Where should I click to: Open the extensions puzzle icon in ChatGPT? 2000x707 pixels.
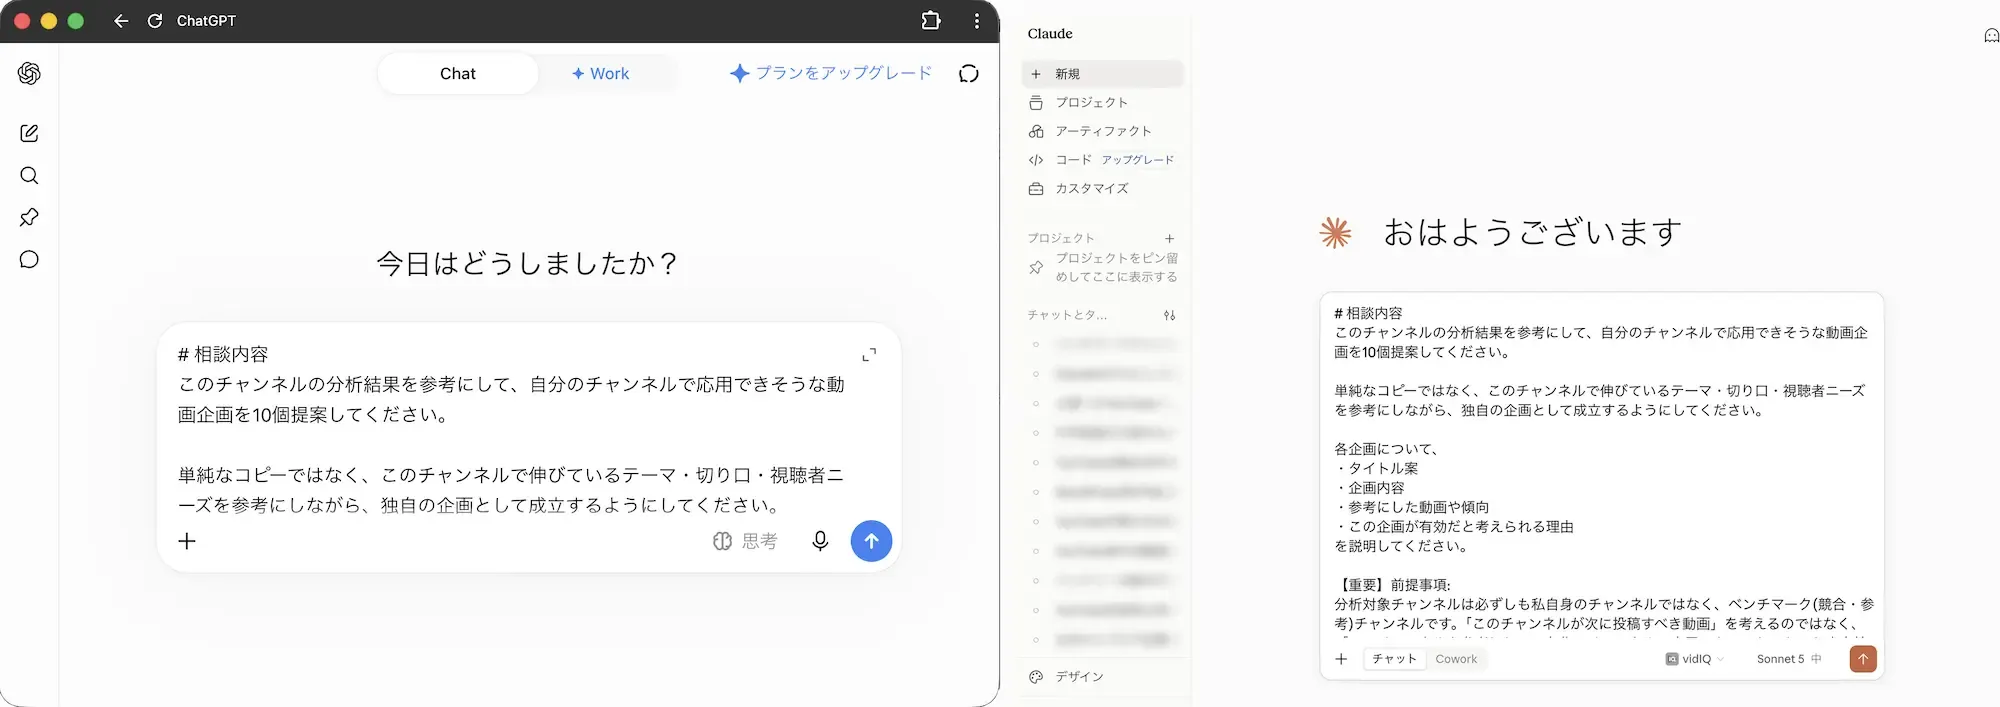coord(931,20)
